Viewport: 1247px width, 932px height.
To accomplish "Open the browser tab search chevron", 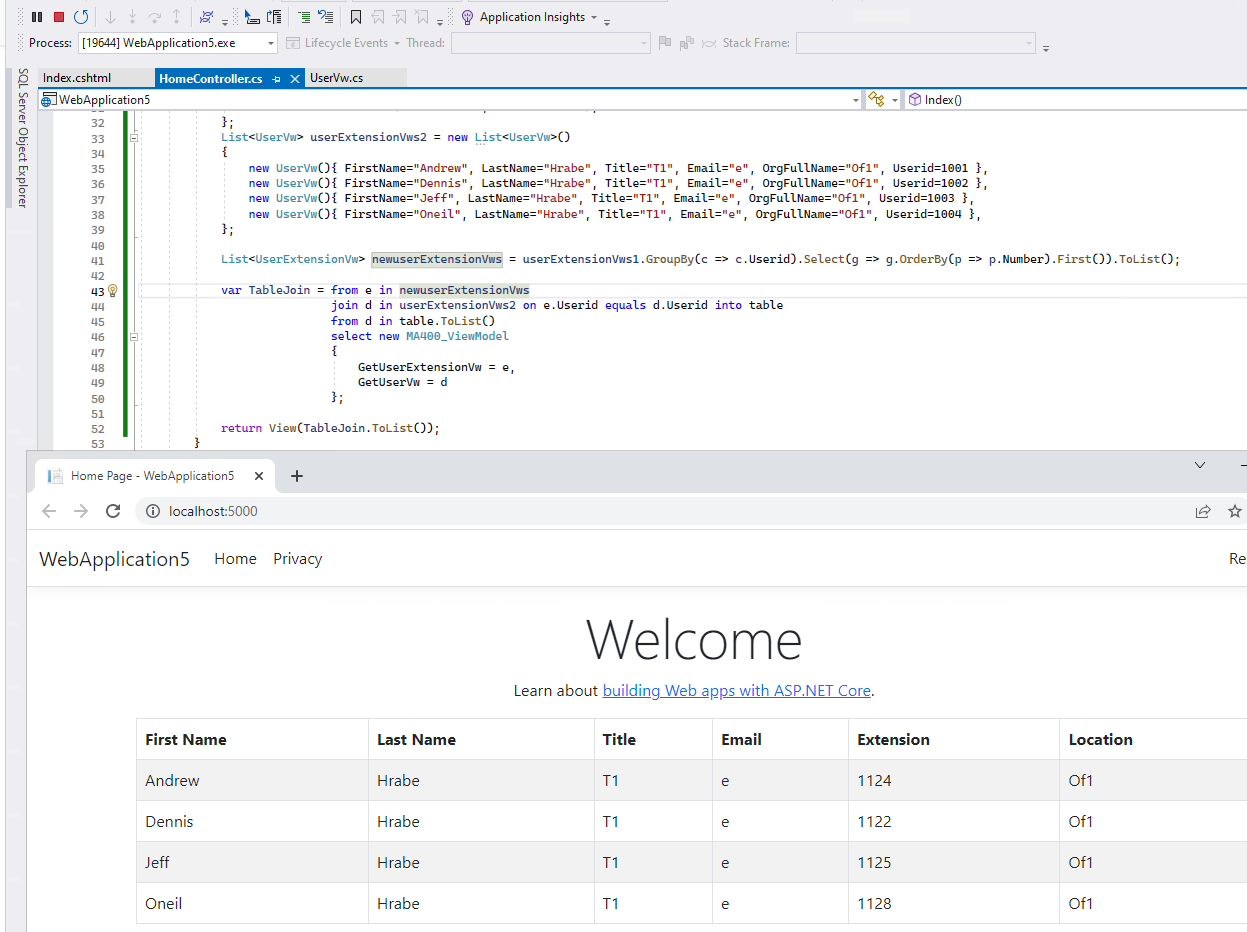I will tap(1200, 465).
